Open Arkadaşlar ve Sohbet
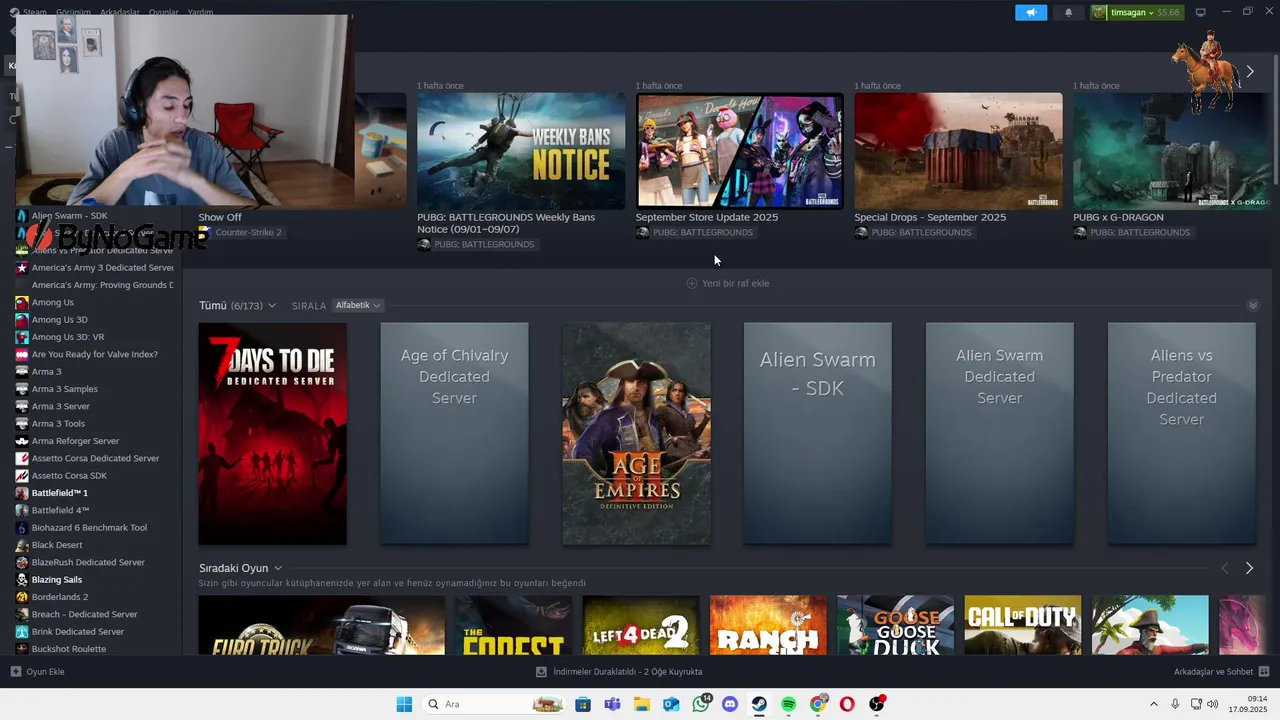1280x720 pixels. coord(1222,672)
